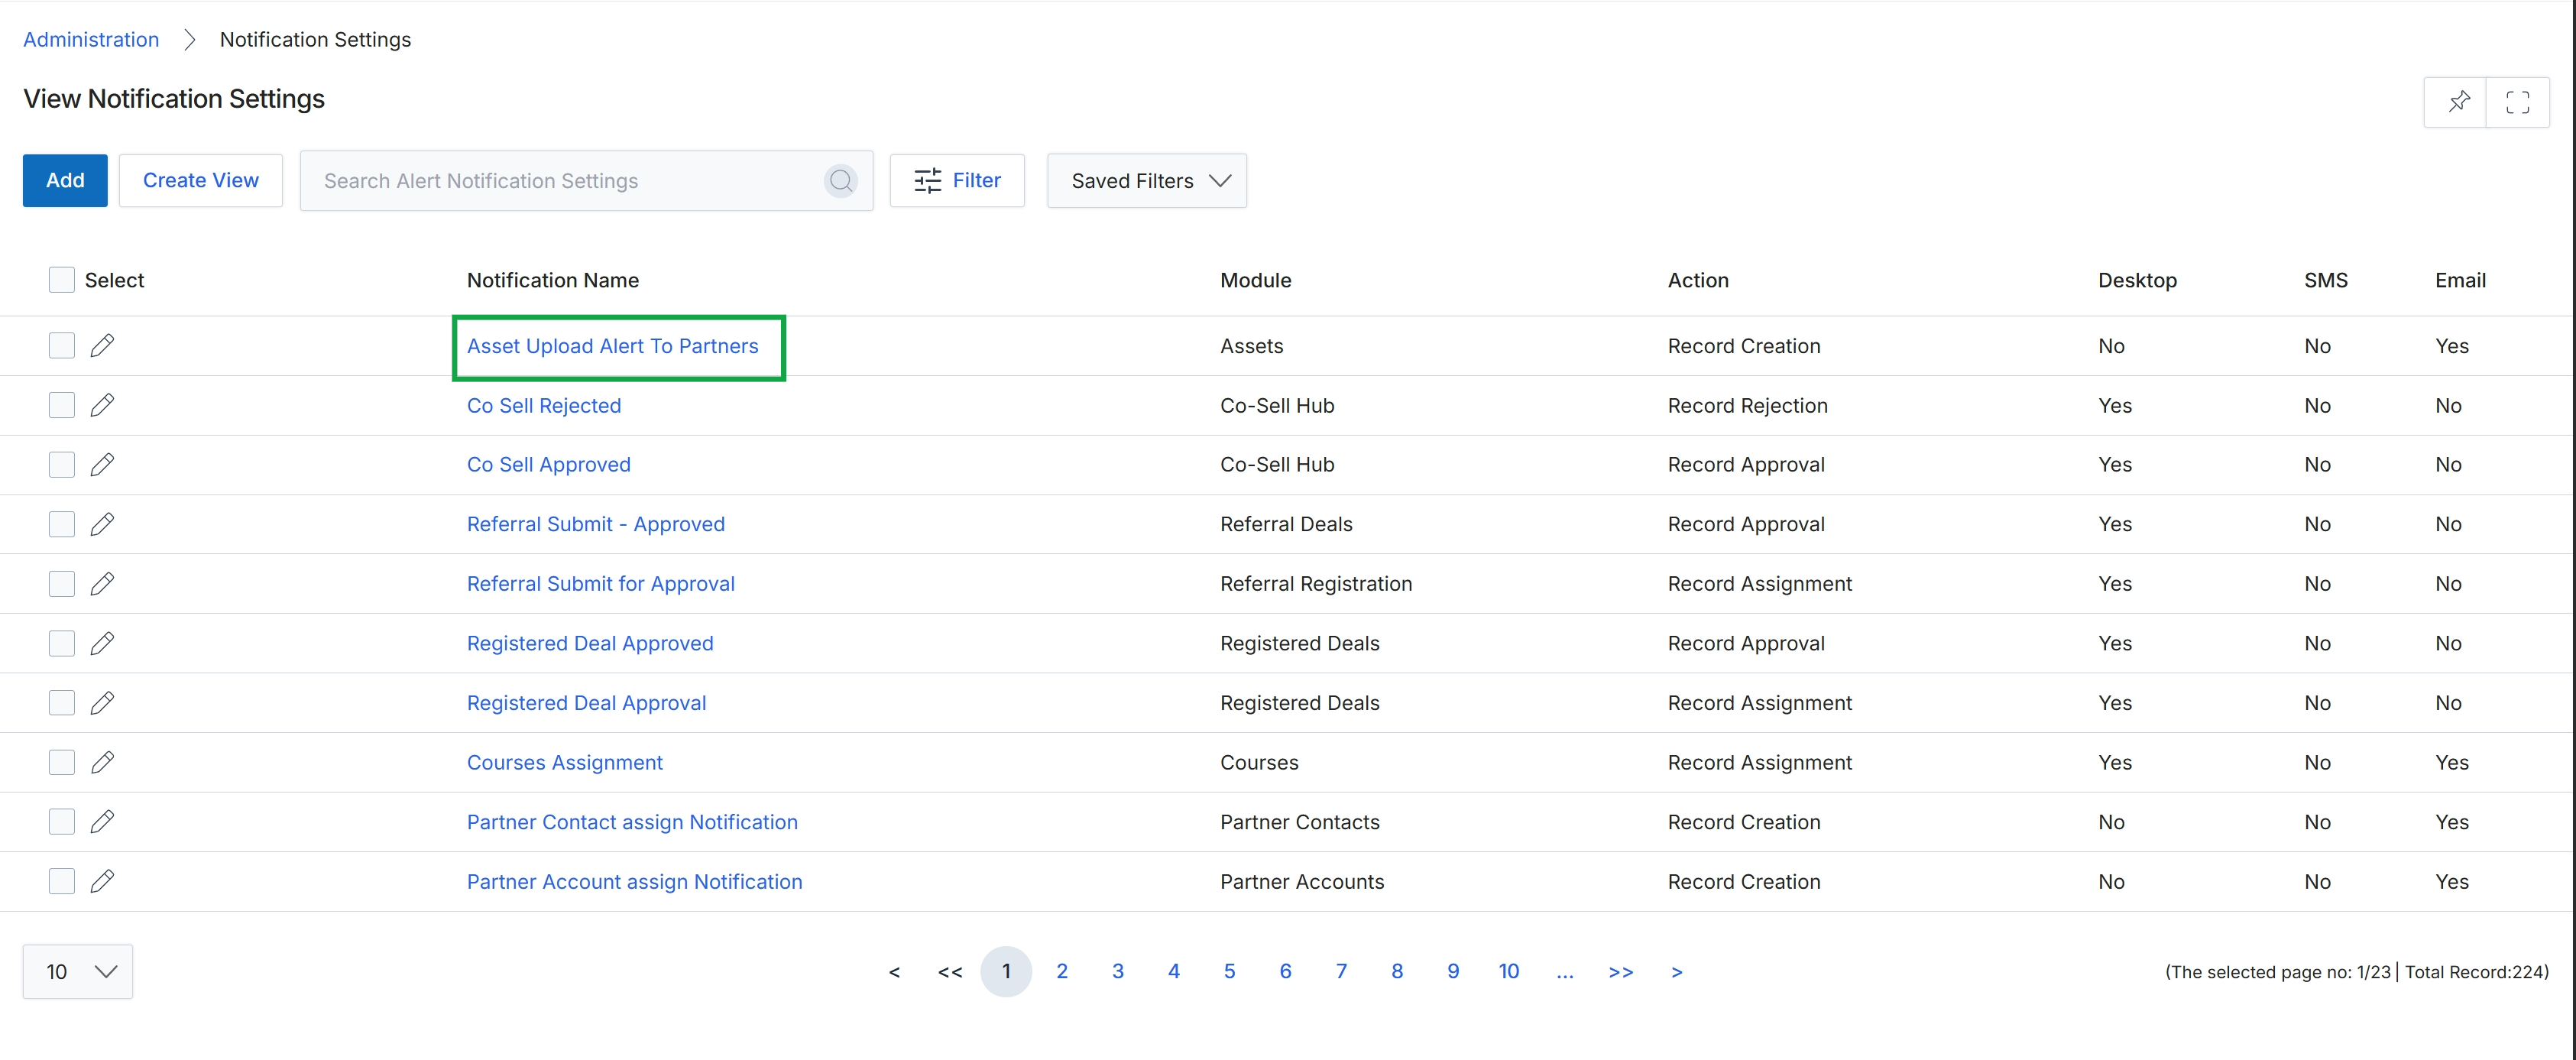Viewport: 2576px width, 1060px height.
Task: Go to page 3 of results
Action: click(x=1118, y=972)
